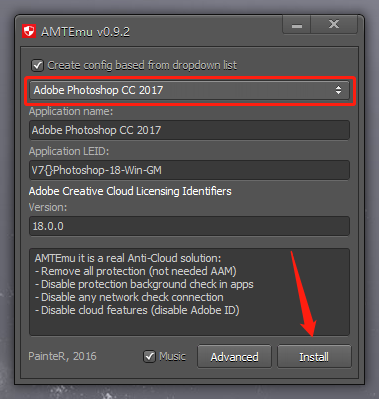This screenshot has height=399, width=379.
Task: Click the Advanced button
Action: [x=234, y=357]
